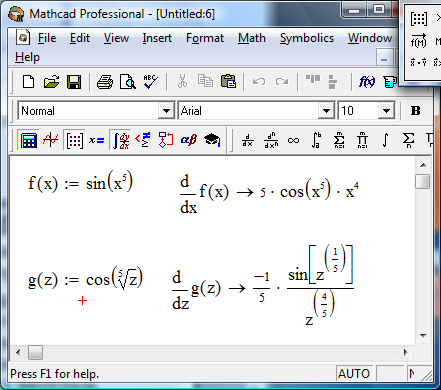Expand the Arial font dropdown
441x390 pixels.
[326, 111]
